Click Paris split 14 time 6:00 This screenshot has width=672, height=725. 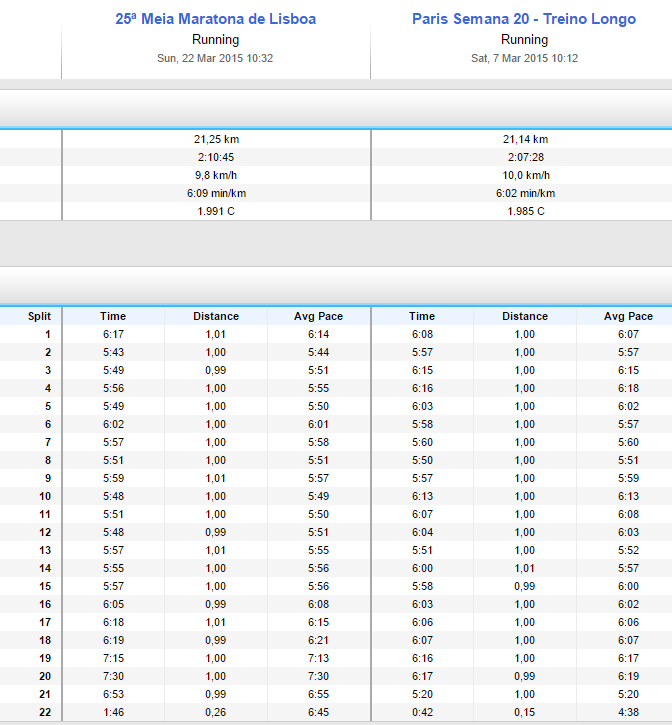click(x=422, y=568)
